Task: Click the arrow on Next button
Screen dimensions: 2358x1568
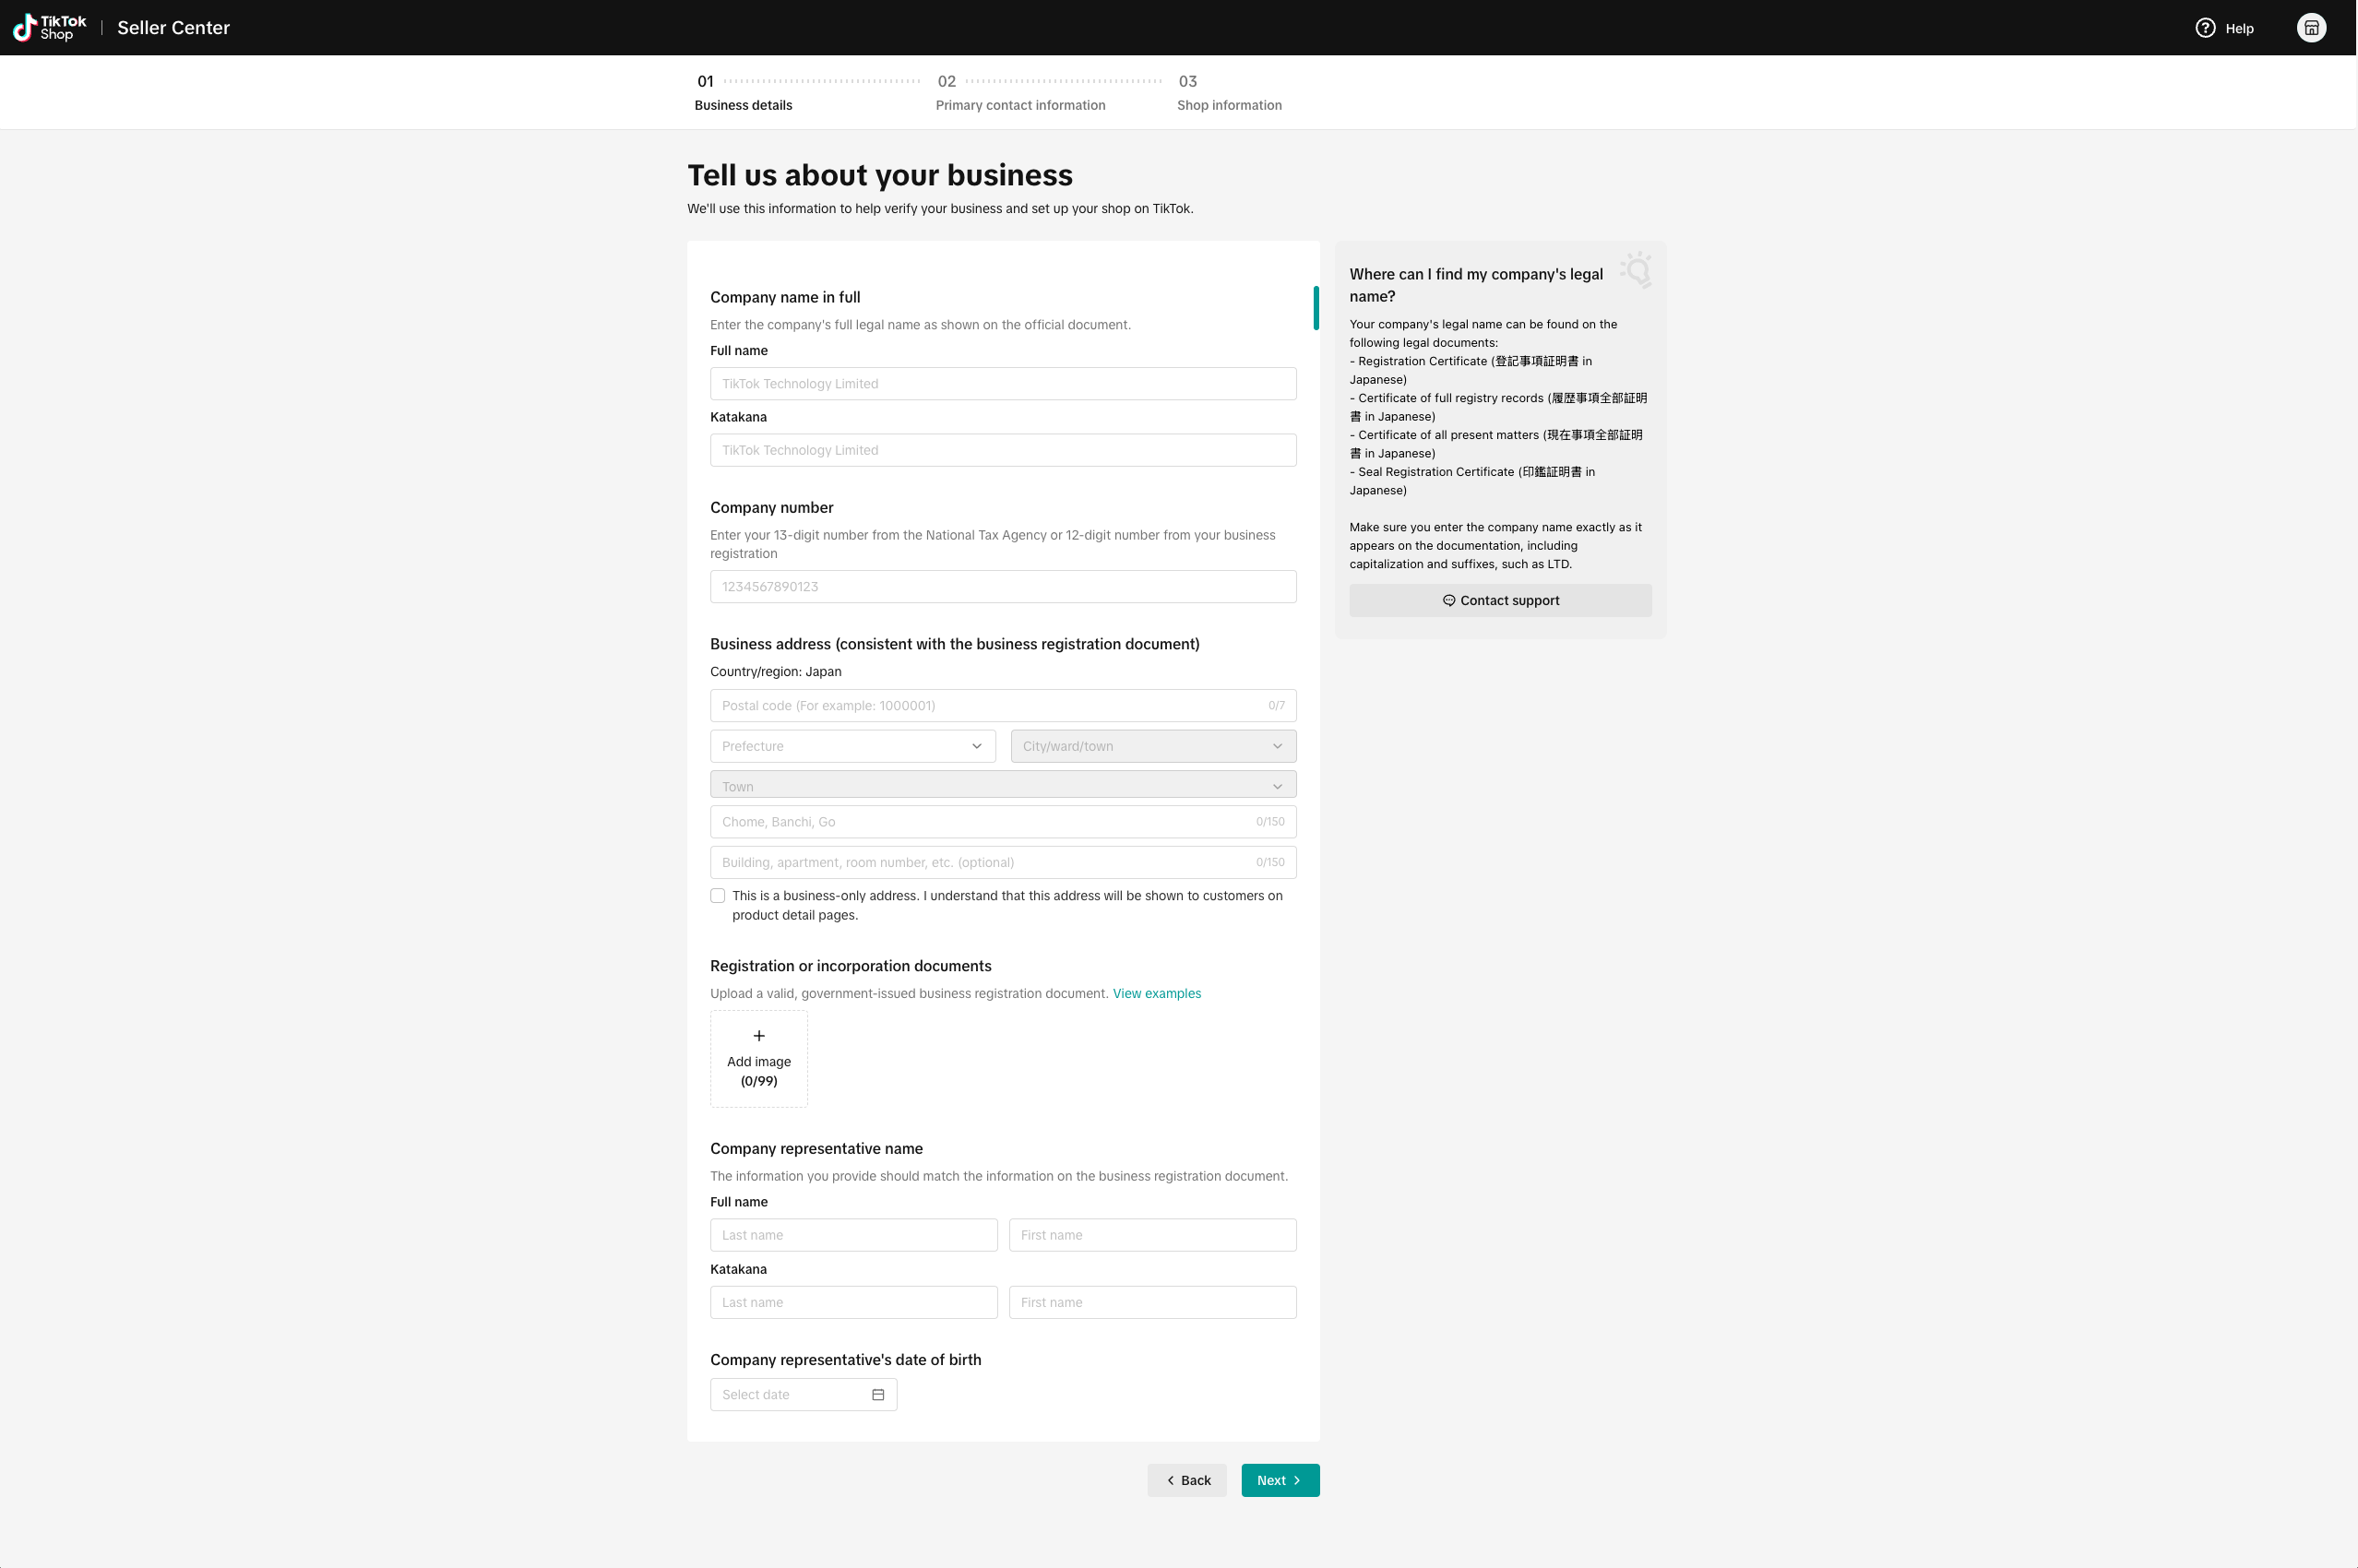Action: pos(1297,1480)
